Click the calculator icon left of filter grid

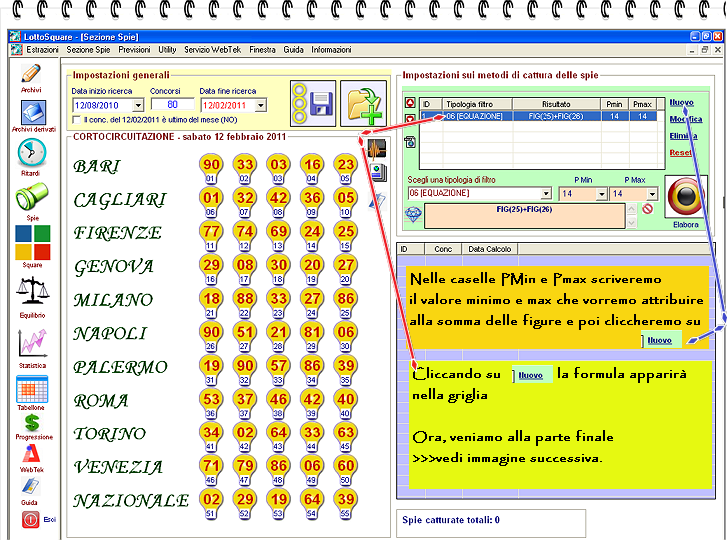click(410, 142)
